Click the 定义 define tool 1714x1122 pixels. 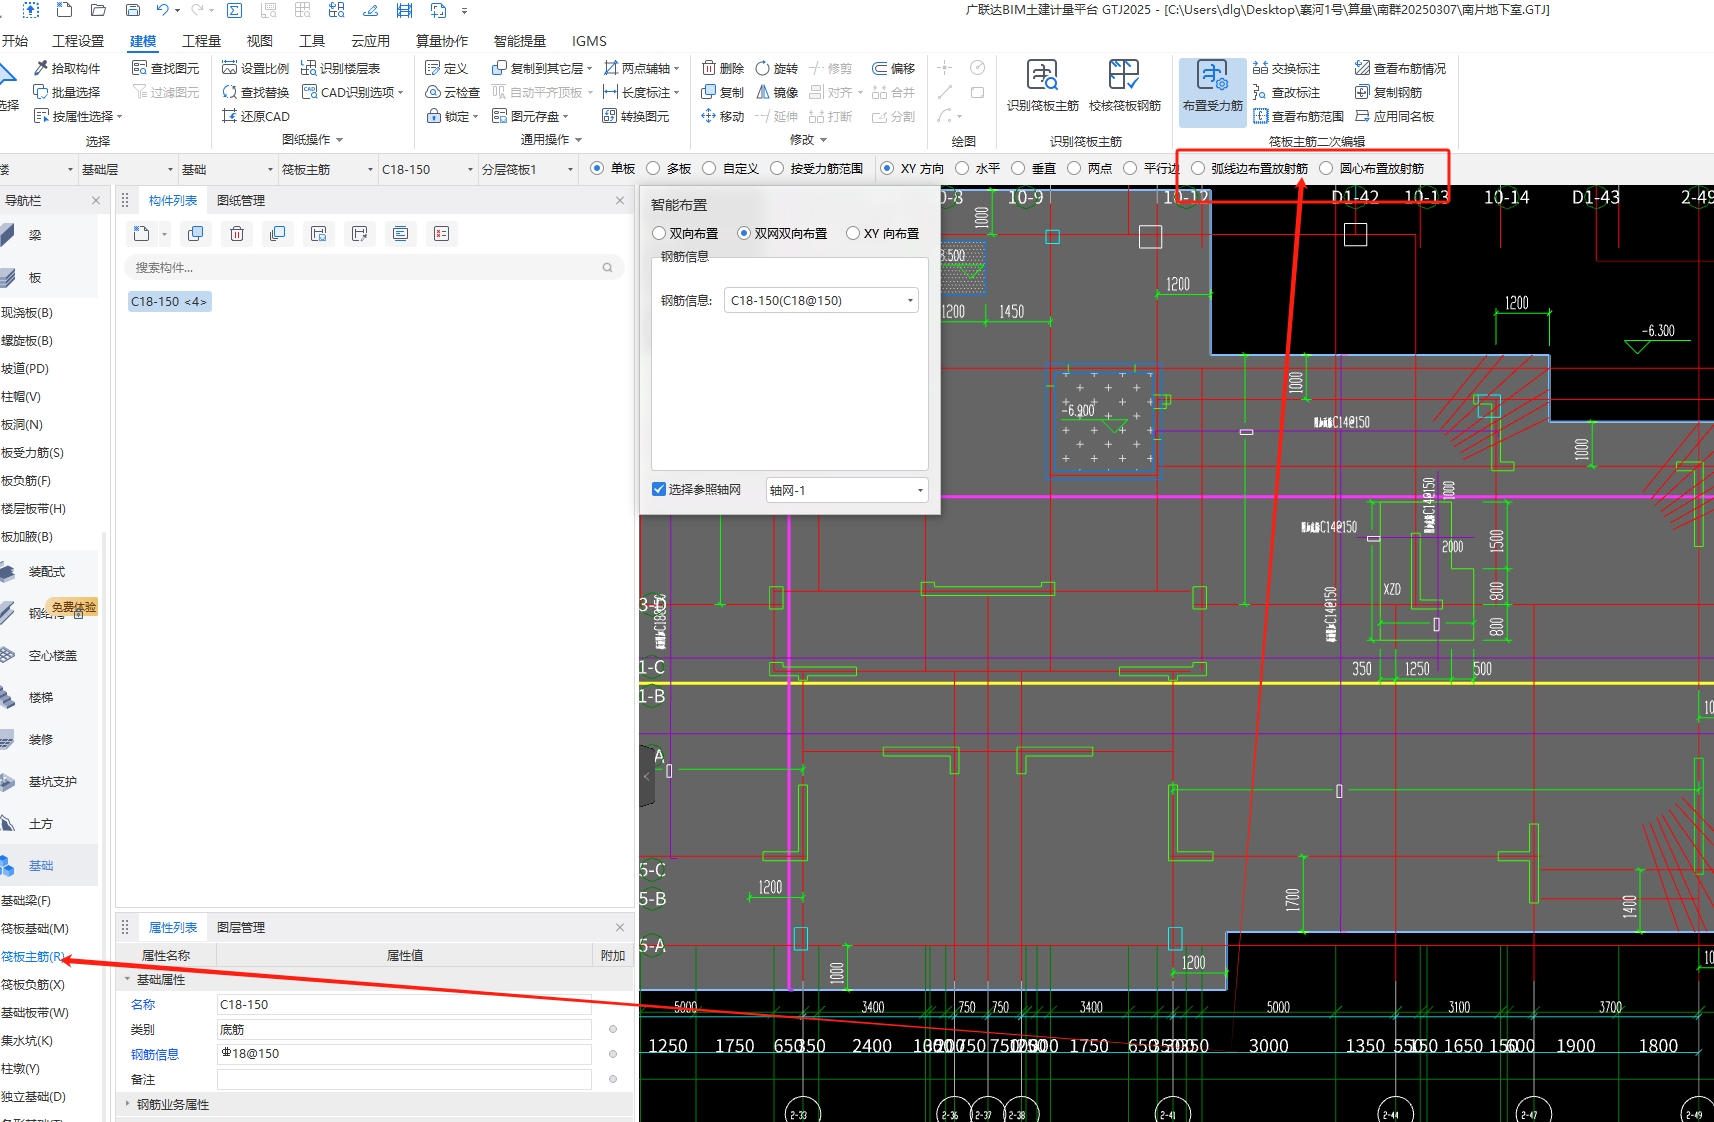447,68
